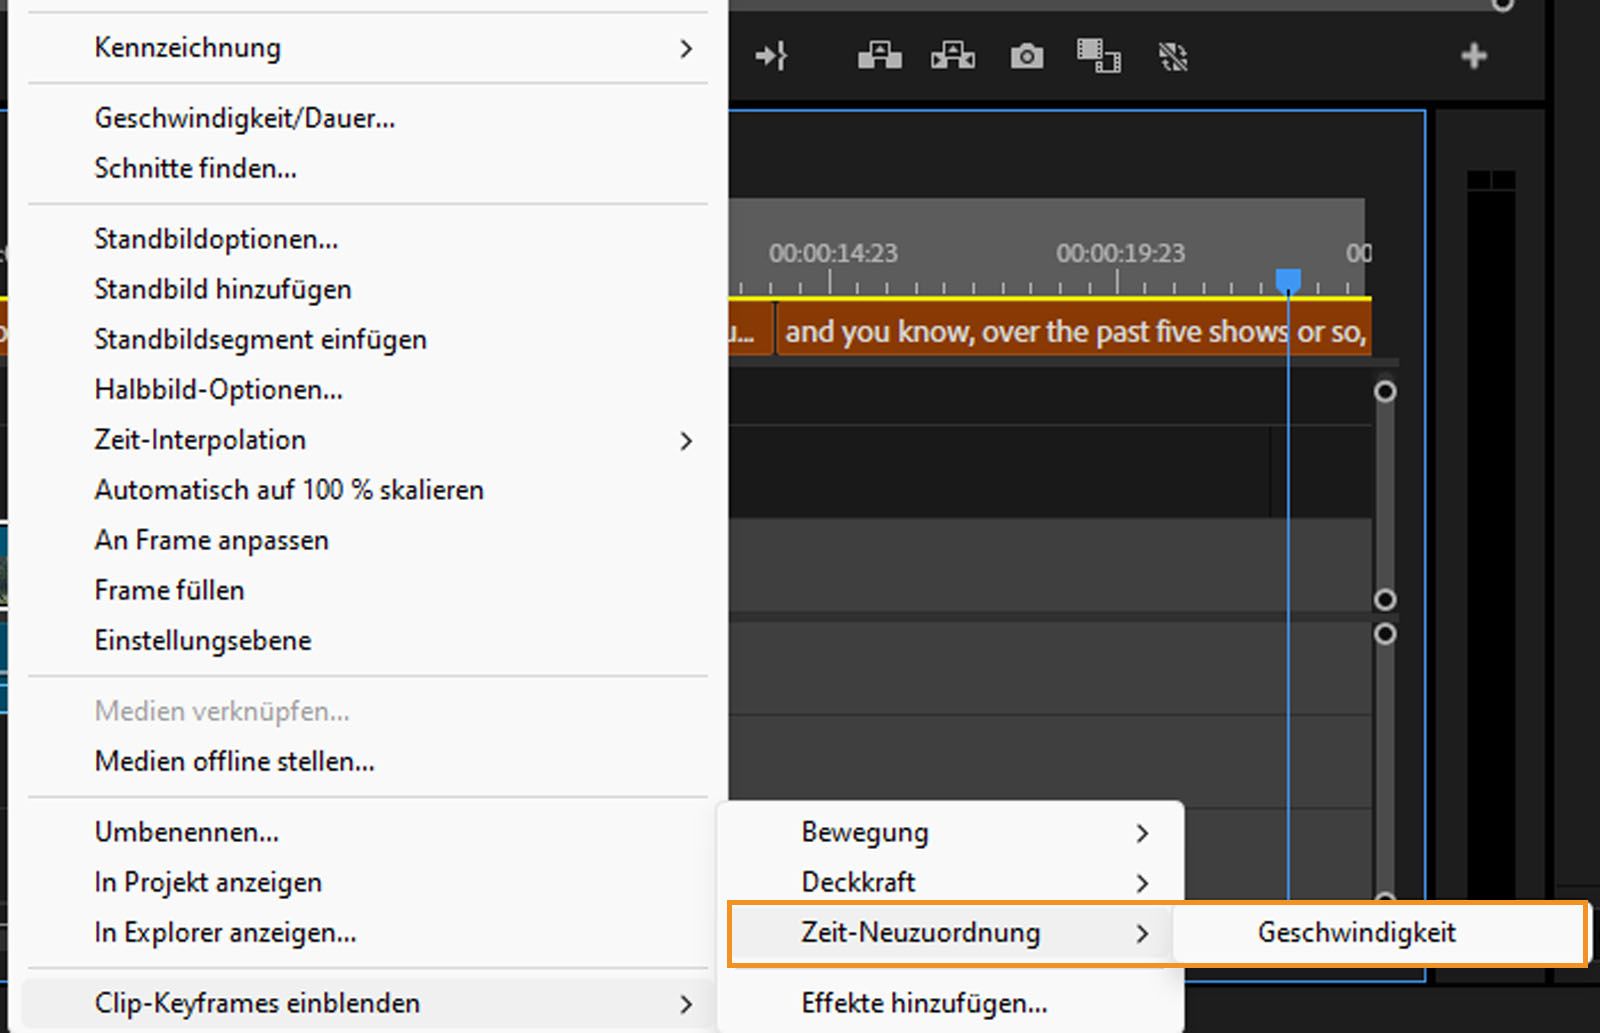
Task: Select Zeit-Neuzuordnung in the effects submenu
Action: click(x=920, y=932)
